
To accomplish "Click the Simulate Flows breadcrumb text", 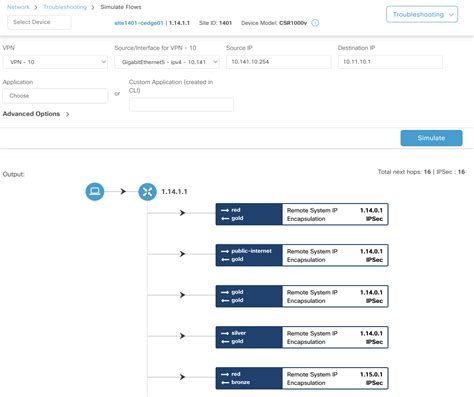I will [121, 7].
